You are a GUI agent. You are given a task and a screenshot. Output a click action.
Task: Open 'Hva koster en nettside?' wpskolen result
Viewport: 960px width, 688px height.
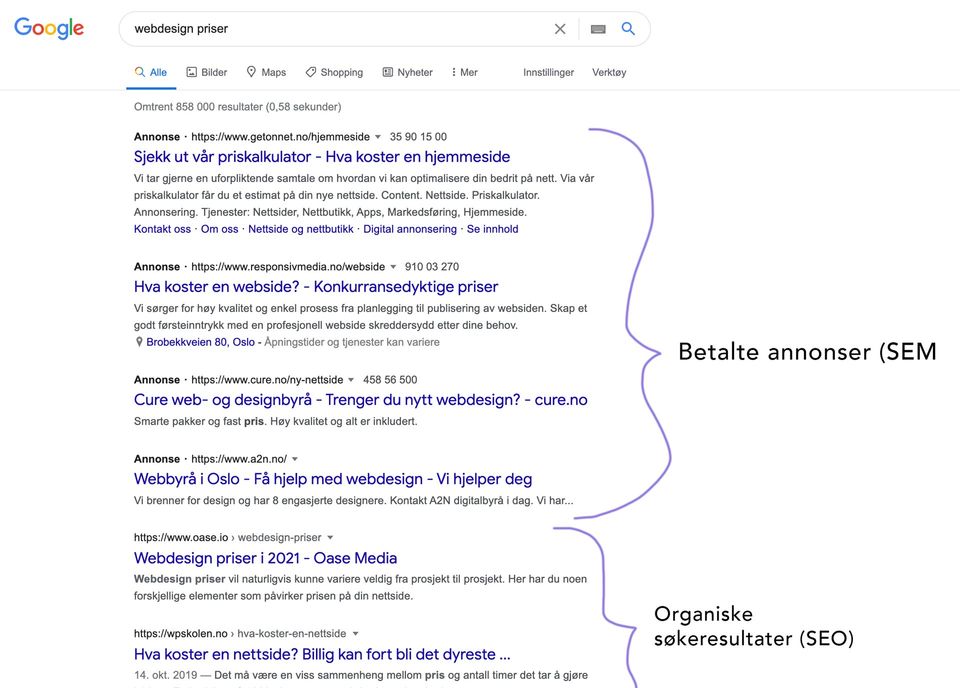click(322, 654)
